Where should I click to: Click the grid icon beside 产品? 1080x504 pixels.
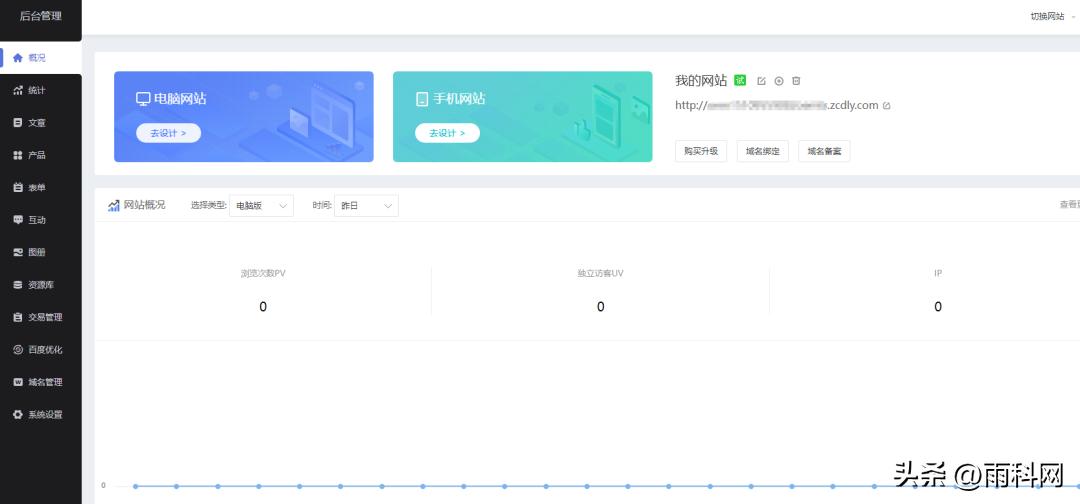18,155
